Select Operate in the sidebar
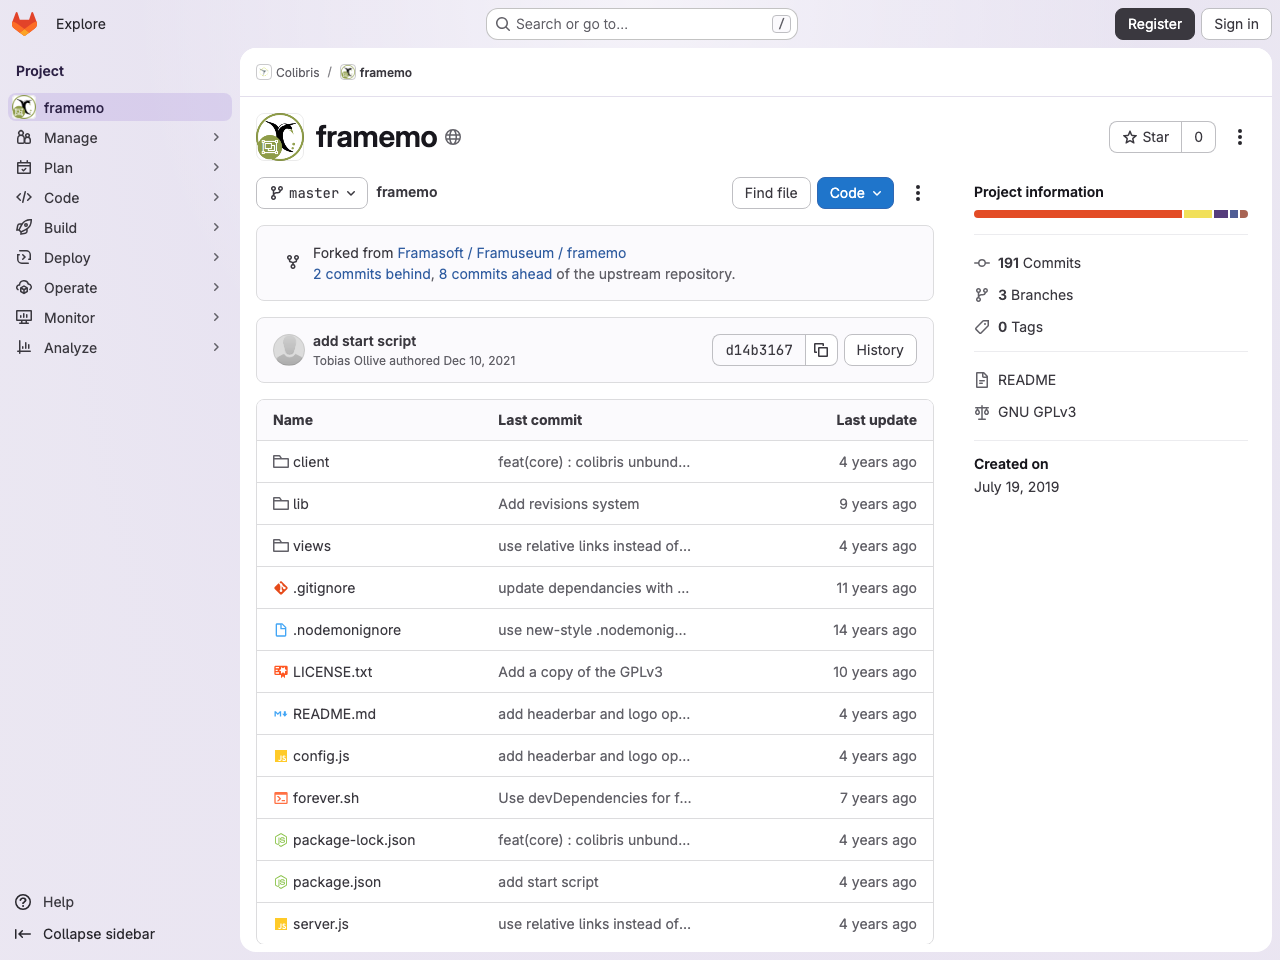This screenshot has width=1280, height=960. point(68,287)
